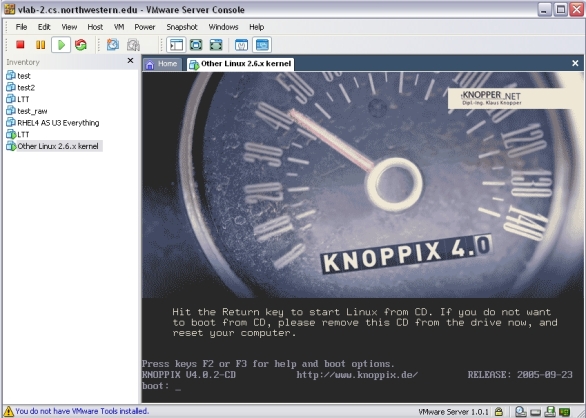Open the Power menu
The height and width of the screenshot is (418, 586).
click(x=145, y=27)
